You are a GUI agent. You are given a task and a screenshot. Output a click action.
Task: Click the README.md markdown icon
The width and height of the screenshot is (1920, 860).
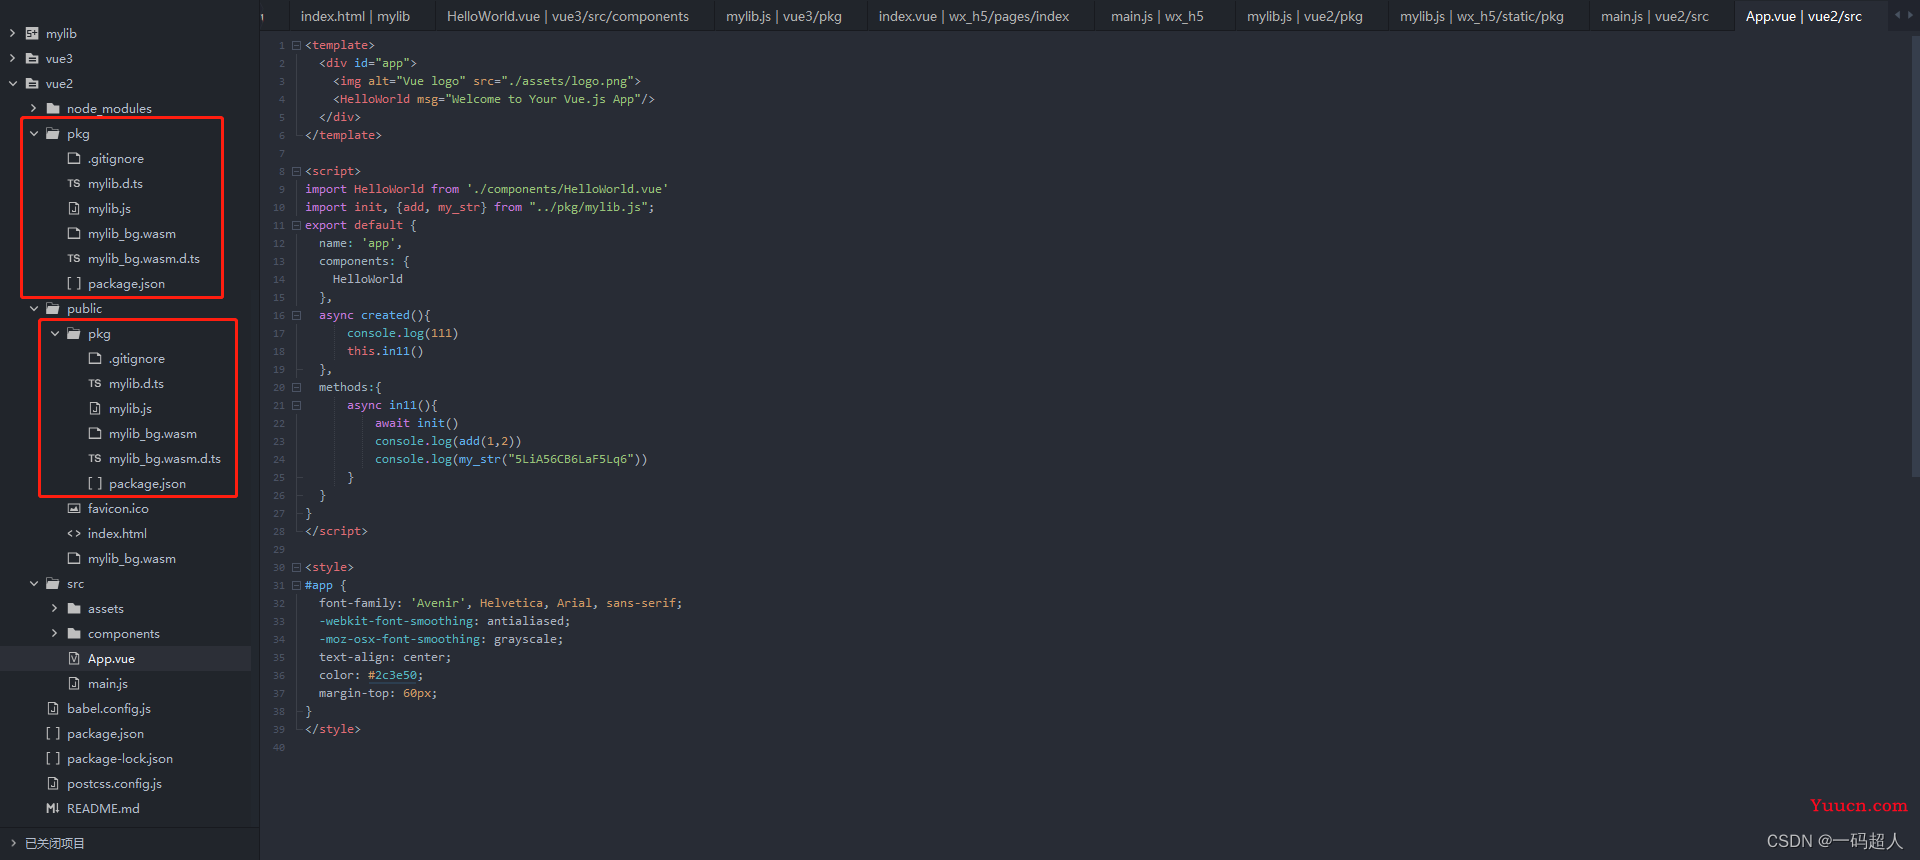(x=53, y=808)
